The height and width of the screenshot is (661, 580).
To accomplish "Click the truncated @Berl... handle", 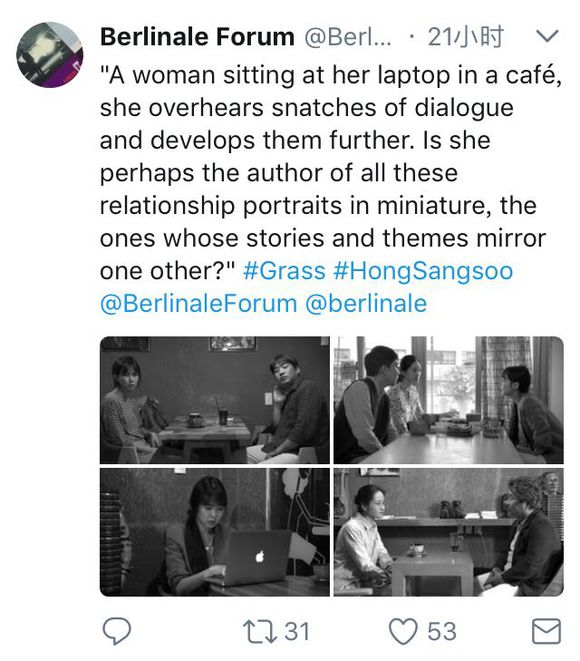I will pyautogui.click(x=348, y=37).
